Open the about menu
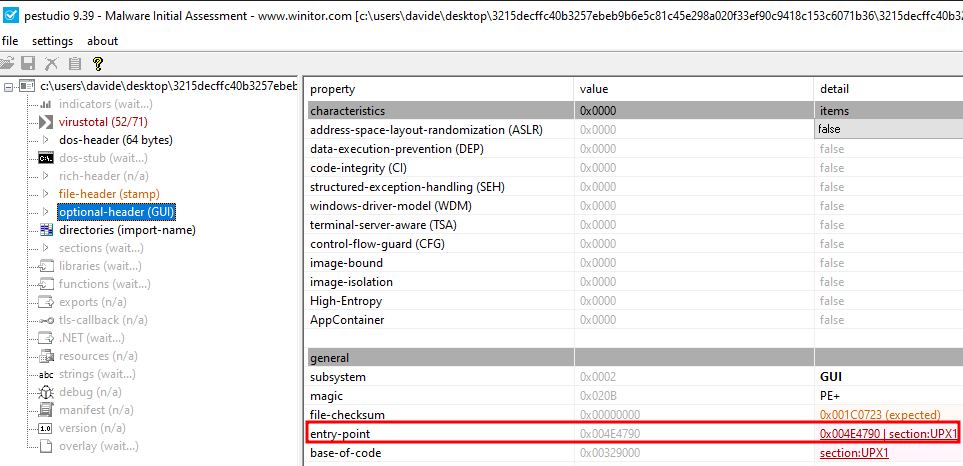The height and width of the screenshot is (466, 963). click(102, 41)
